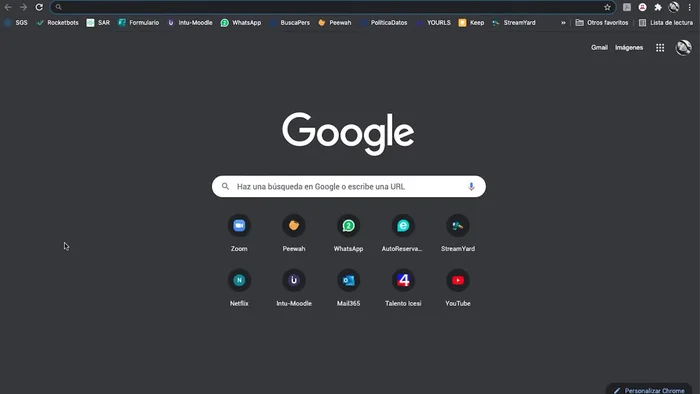Open the Netflix shortcut tile

(239, 288)
